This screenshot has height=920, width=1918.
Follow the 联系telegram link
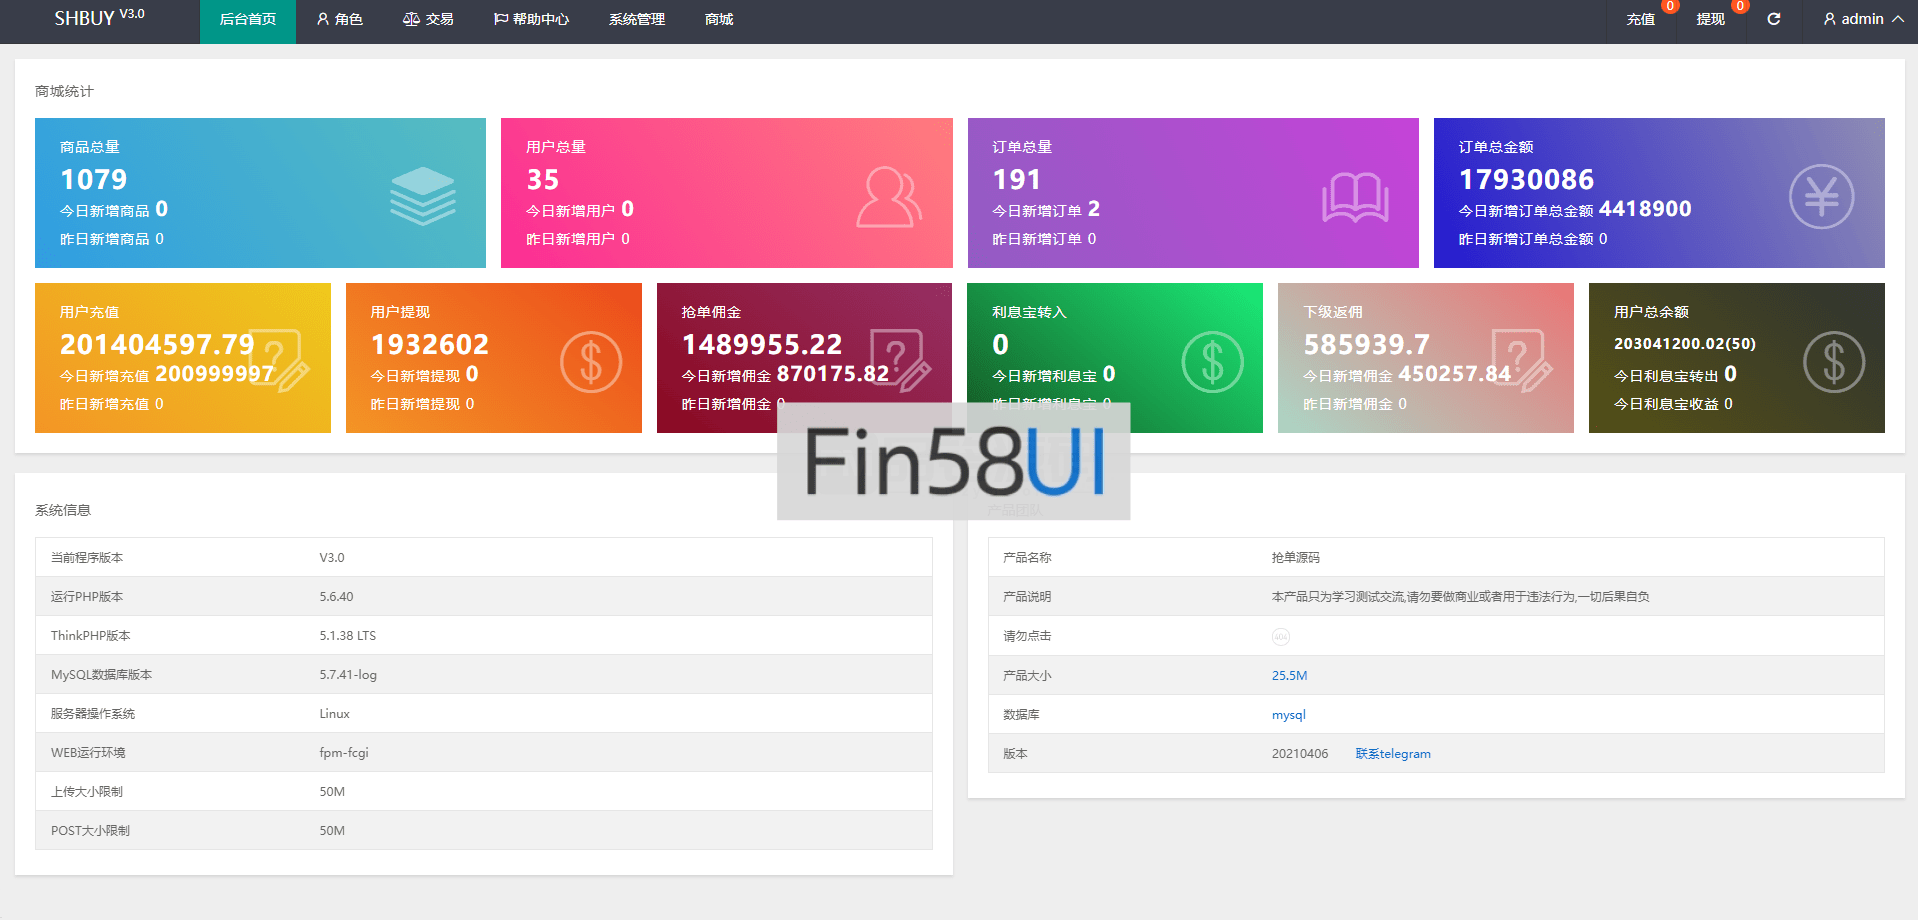[1393, 754]
